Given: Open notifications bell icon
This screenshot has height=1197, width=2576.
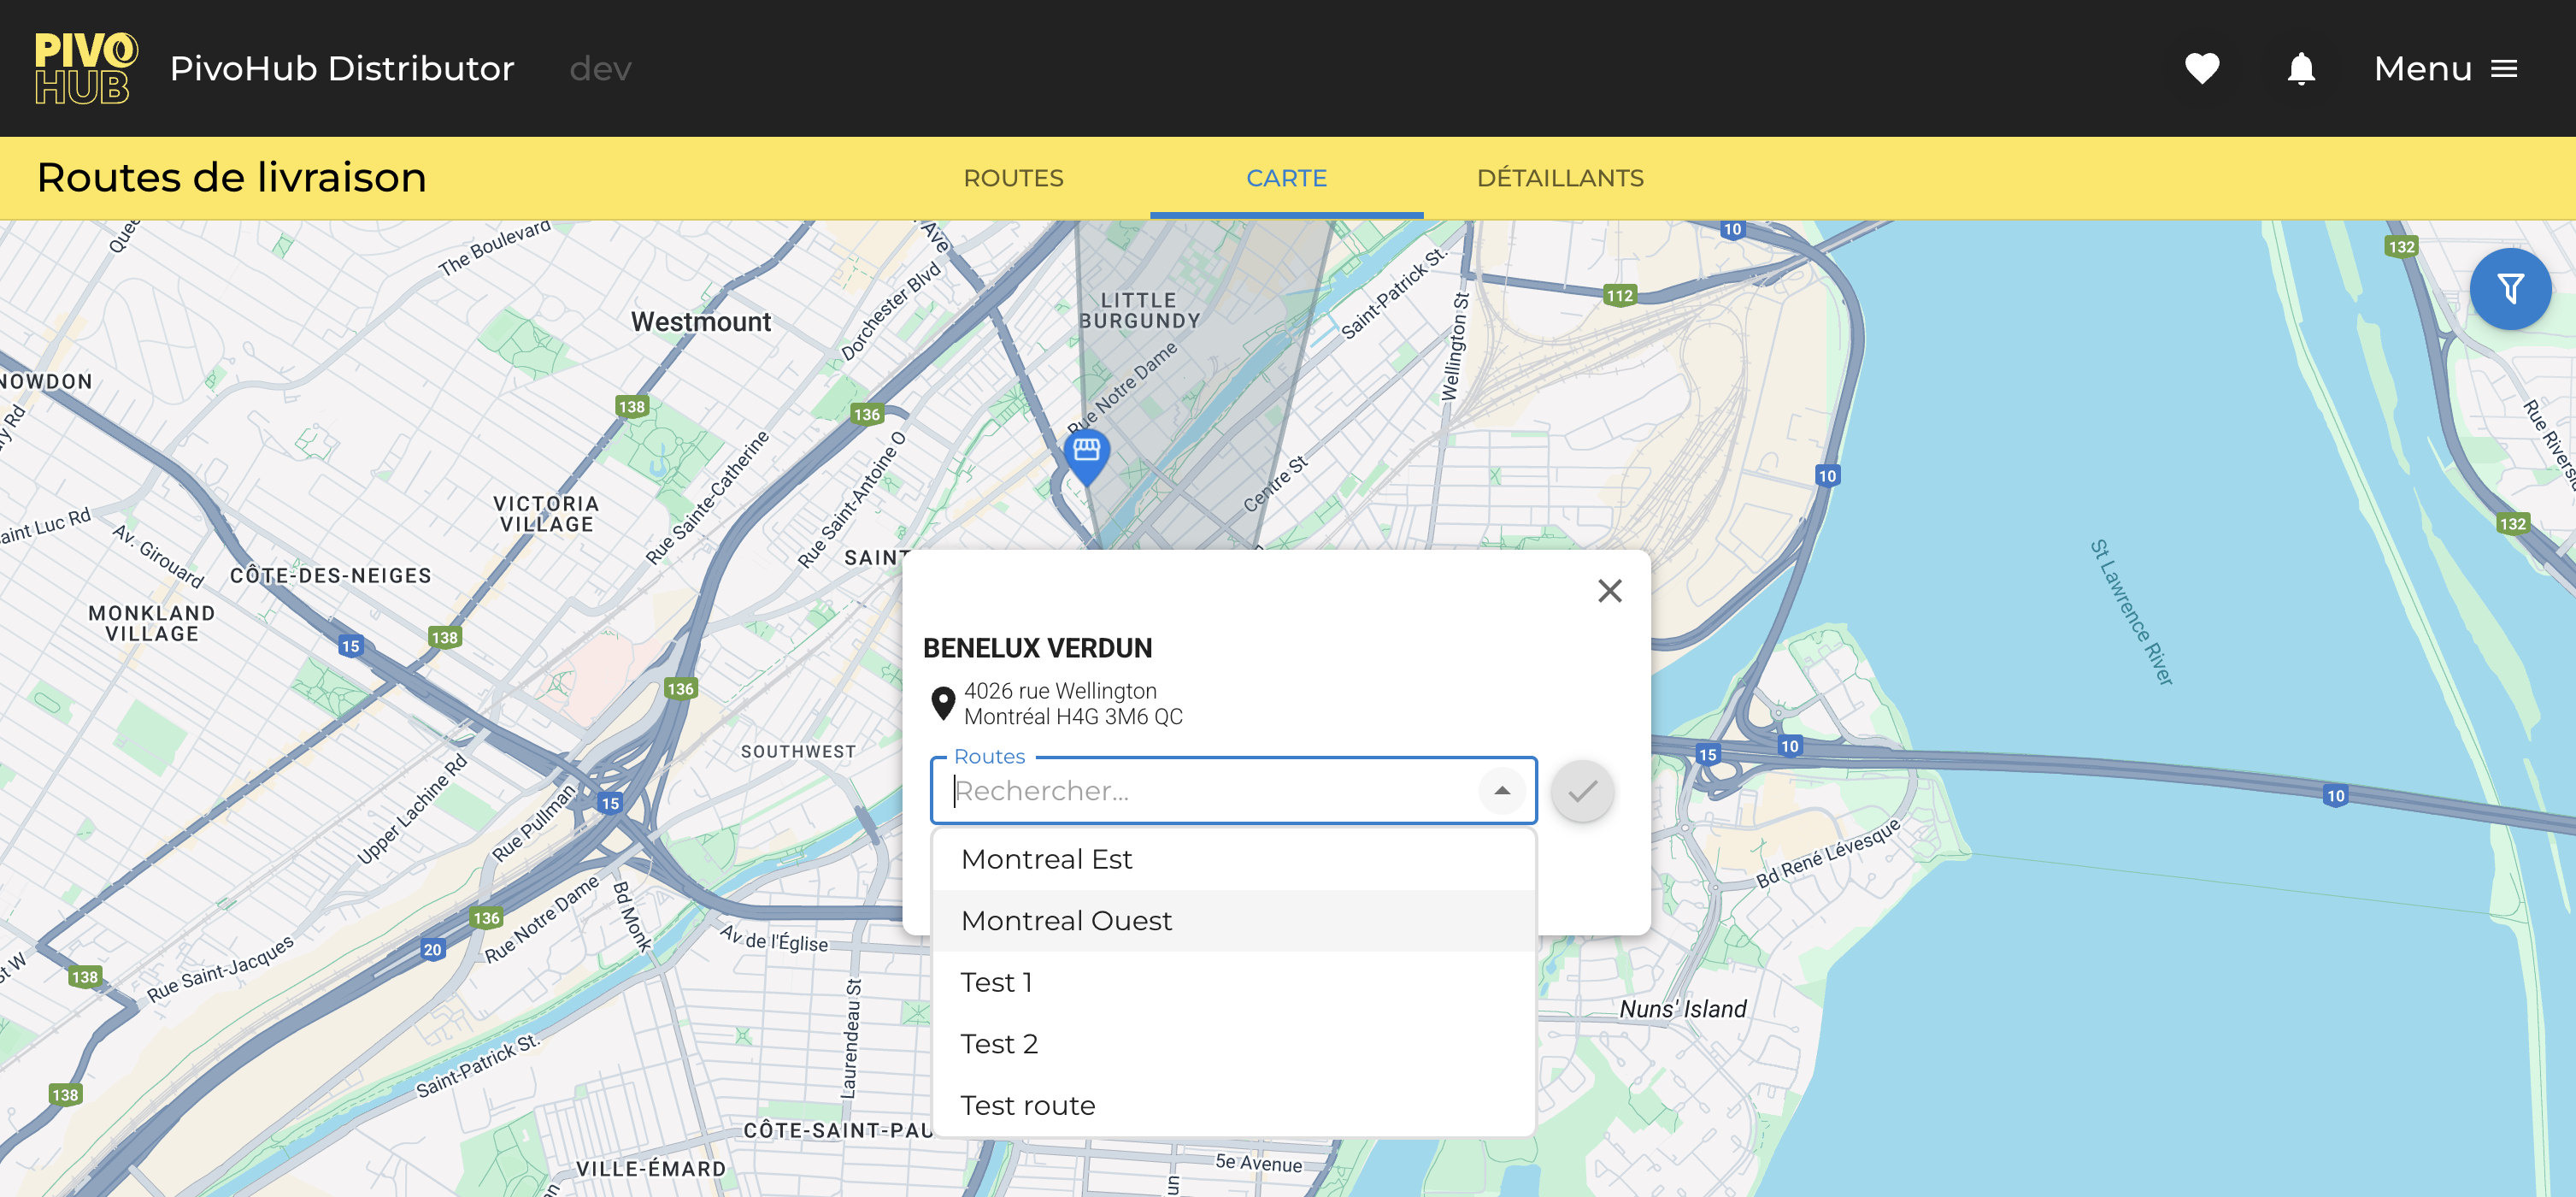Looking at the screenshot, I should [2301, 68].
